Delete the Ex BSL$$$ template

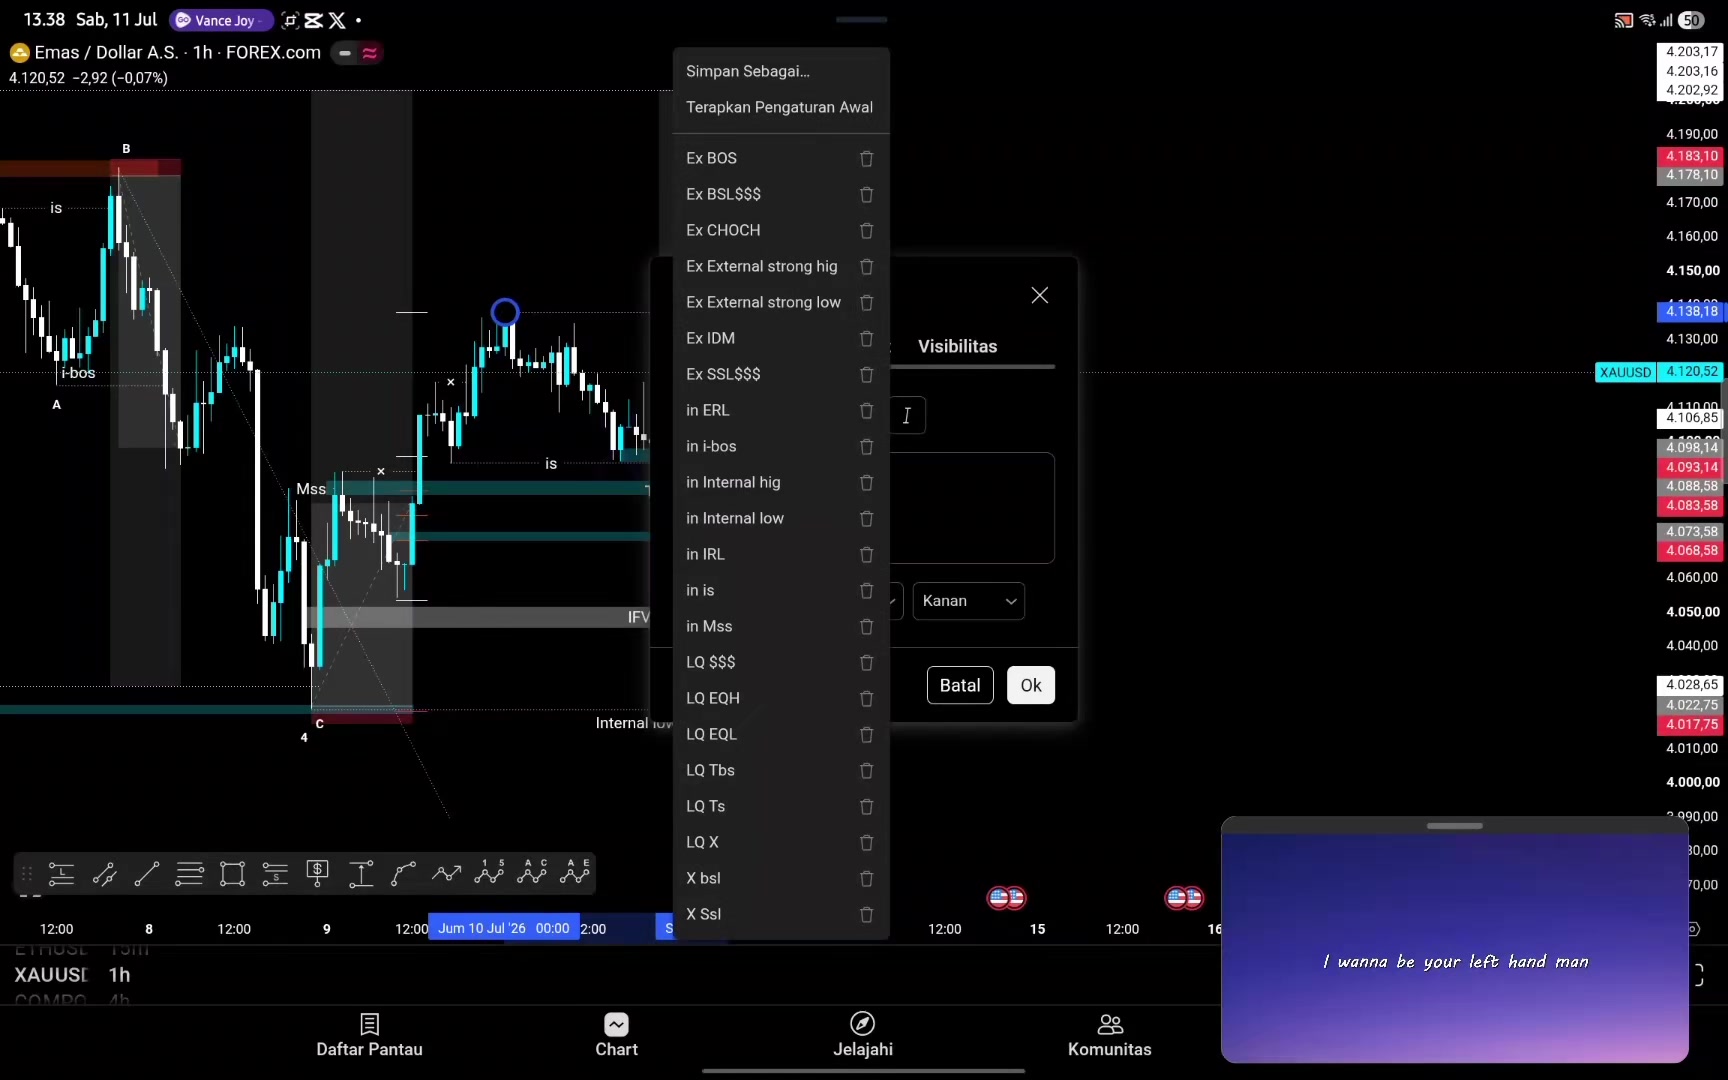coord(867,194)
